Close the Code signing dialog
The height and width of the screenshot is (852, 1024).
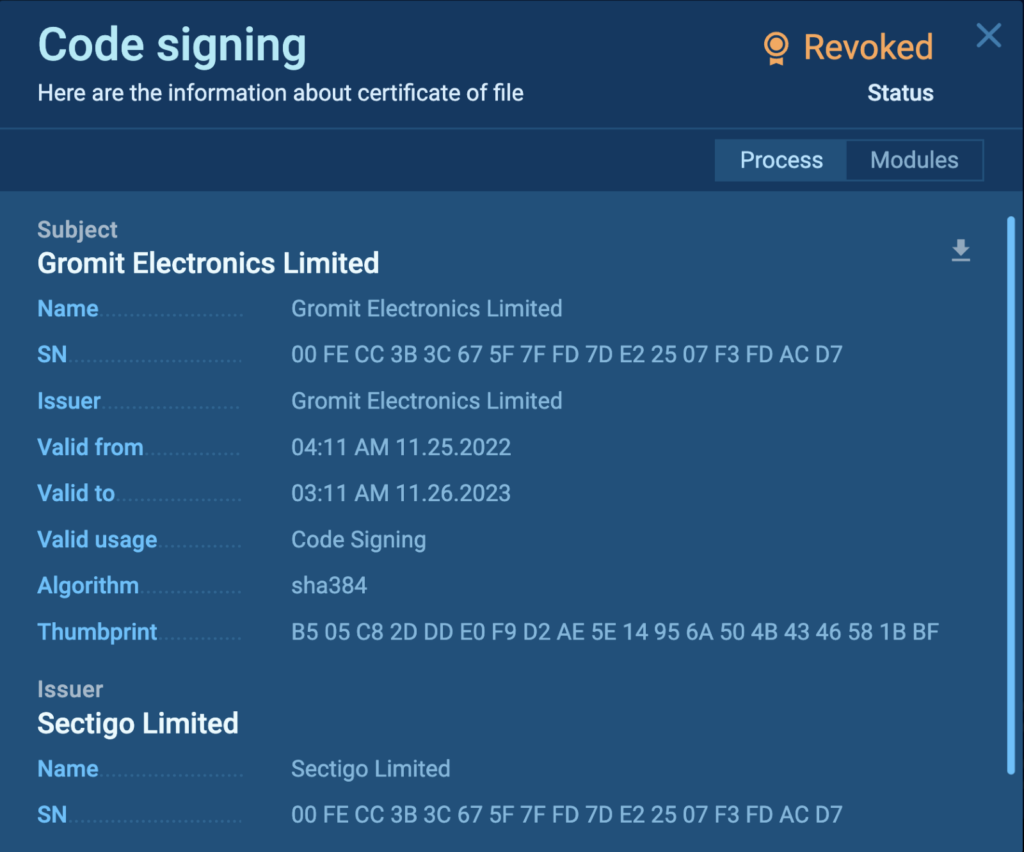tap(988, 37)
